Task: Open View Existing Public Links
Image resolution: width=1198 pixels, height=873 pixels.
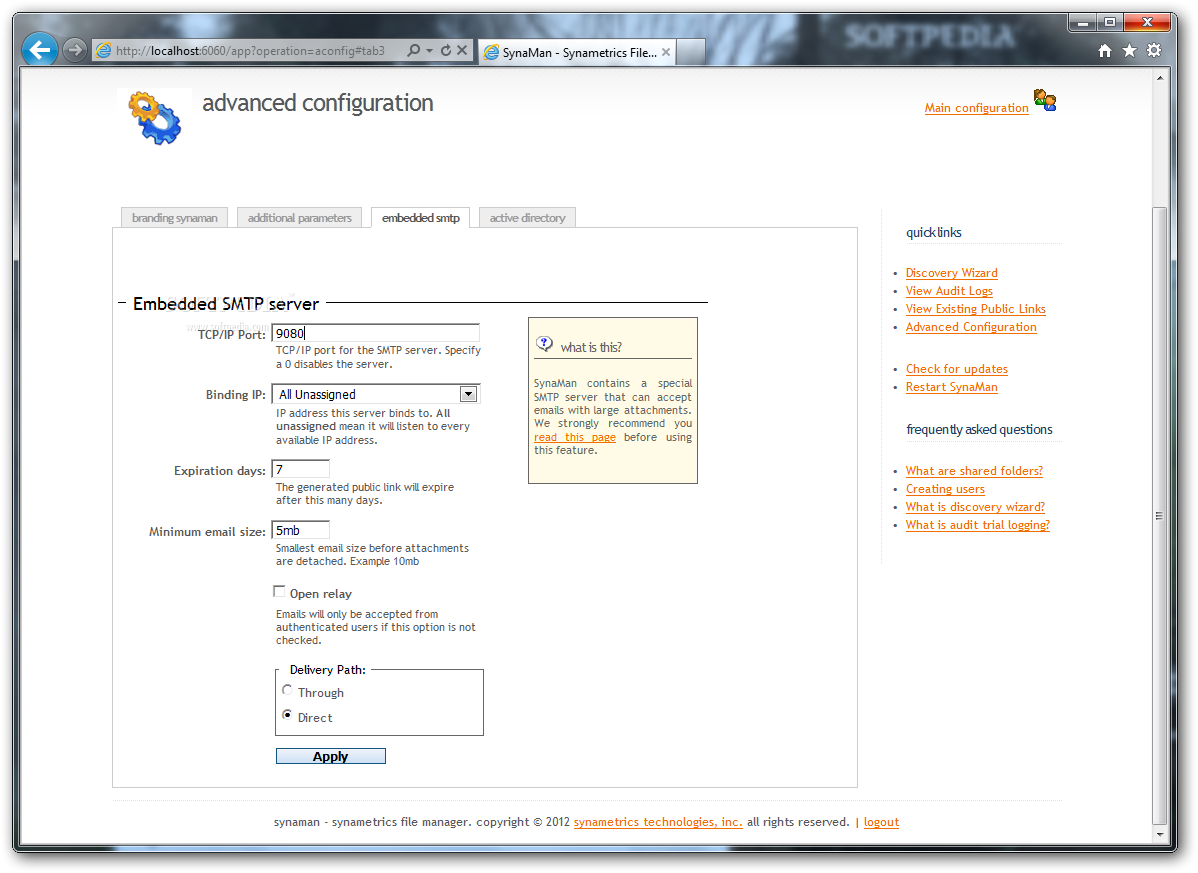Action: pos(976,309)
